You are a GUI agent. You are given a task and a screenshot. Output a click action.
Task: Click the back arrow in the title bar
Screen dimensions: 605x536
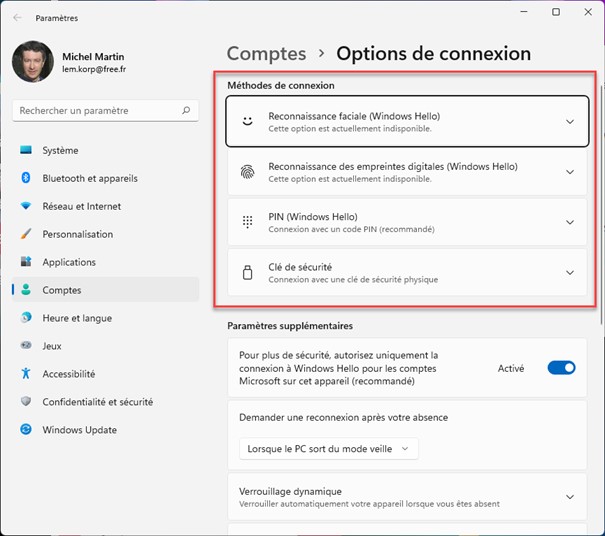(18, 17)
